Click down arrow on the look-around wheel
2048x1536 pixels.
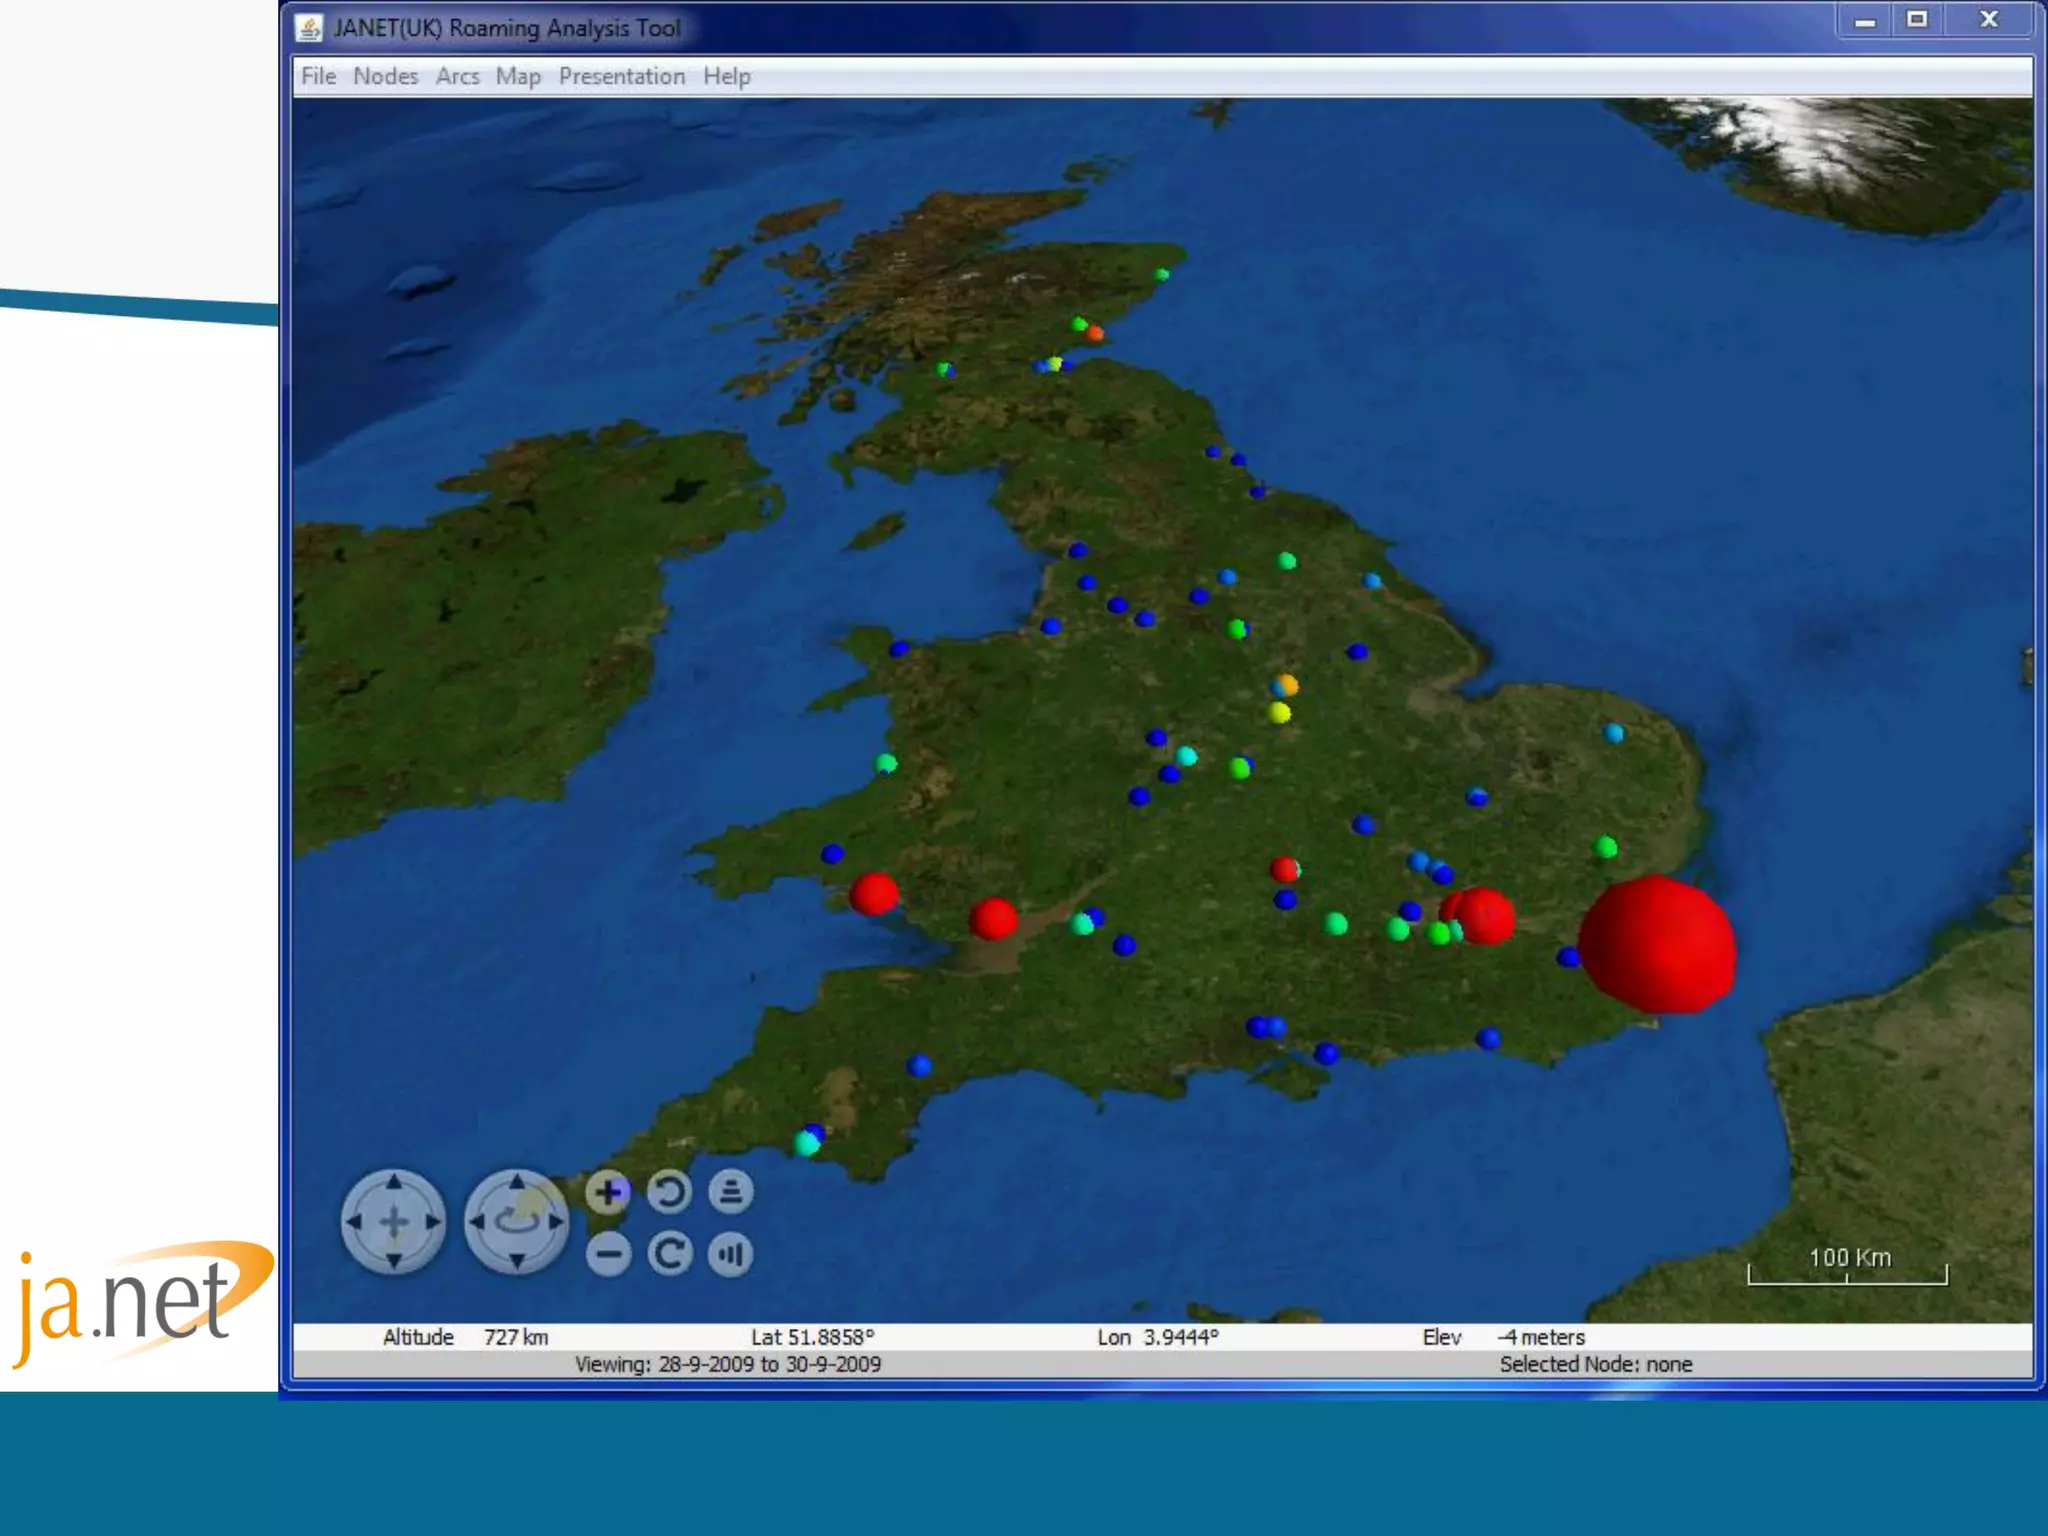517,1259
